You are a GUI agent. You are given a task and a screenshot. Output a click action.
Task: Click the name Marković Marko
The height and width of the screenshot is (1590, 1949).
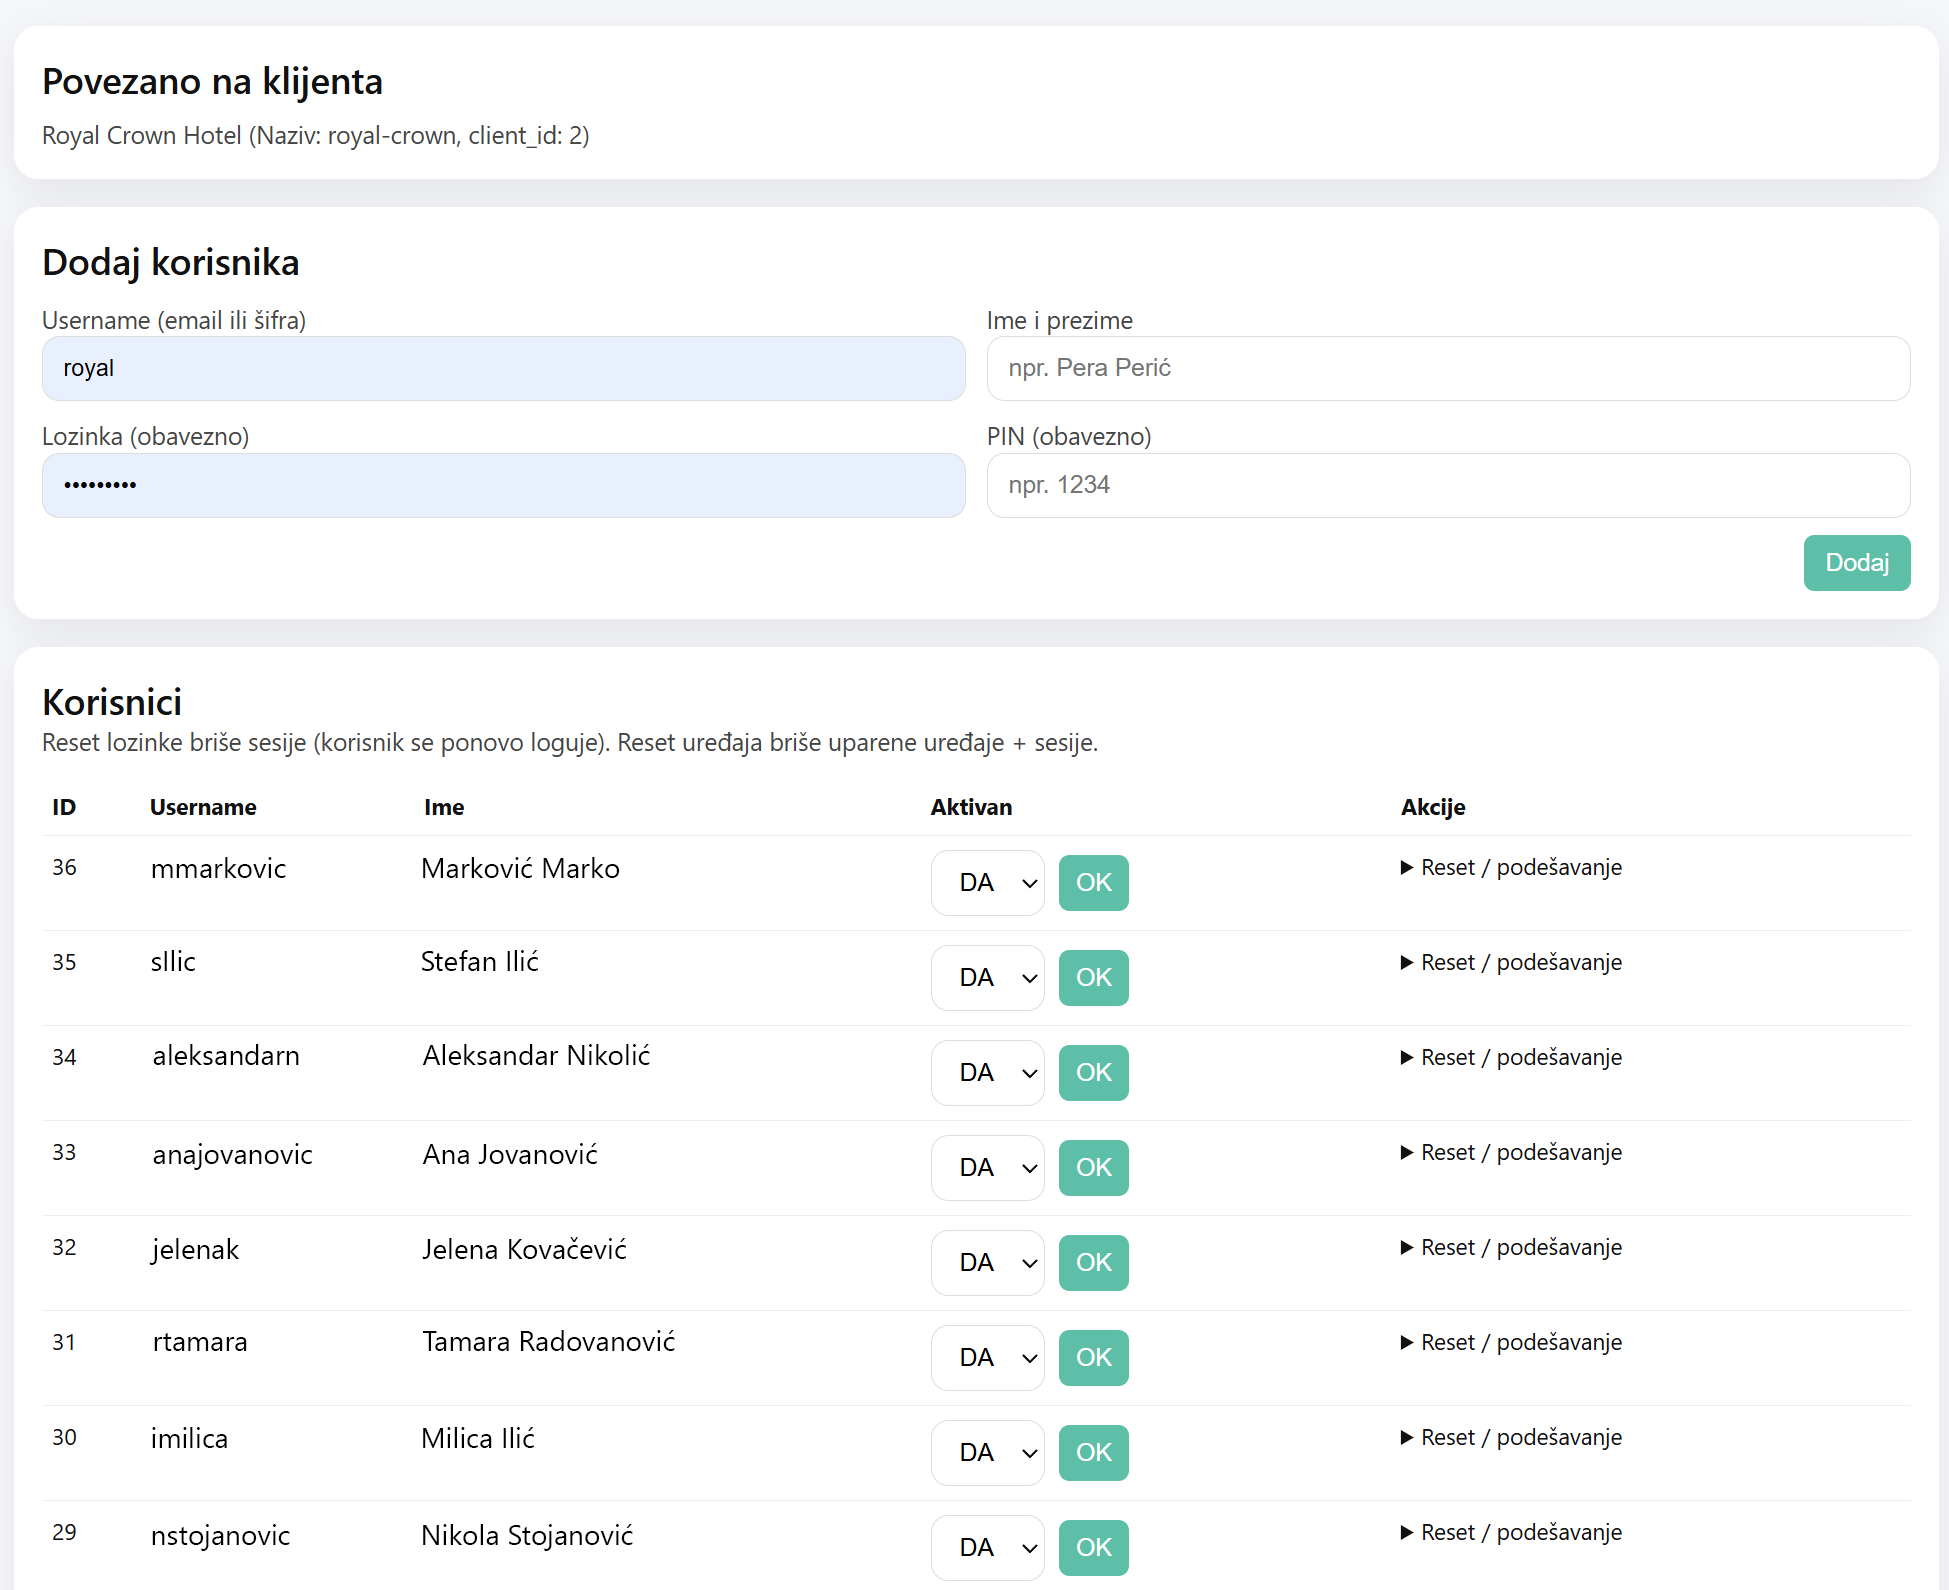[x=520, y=869]
